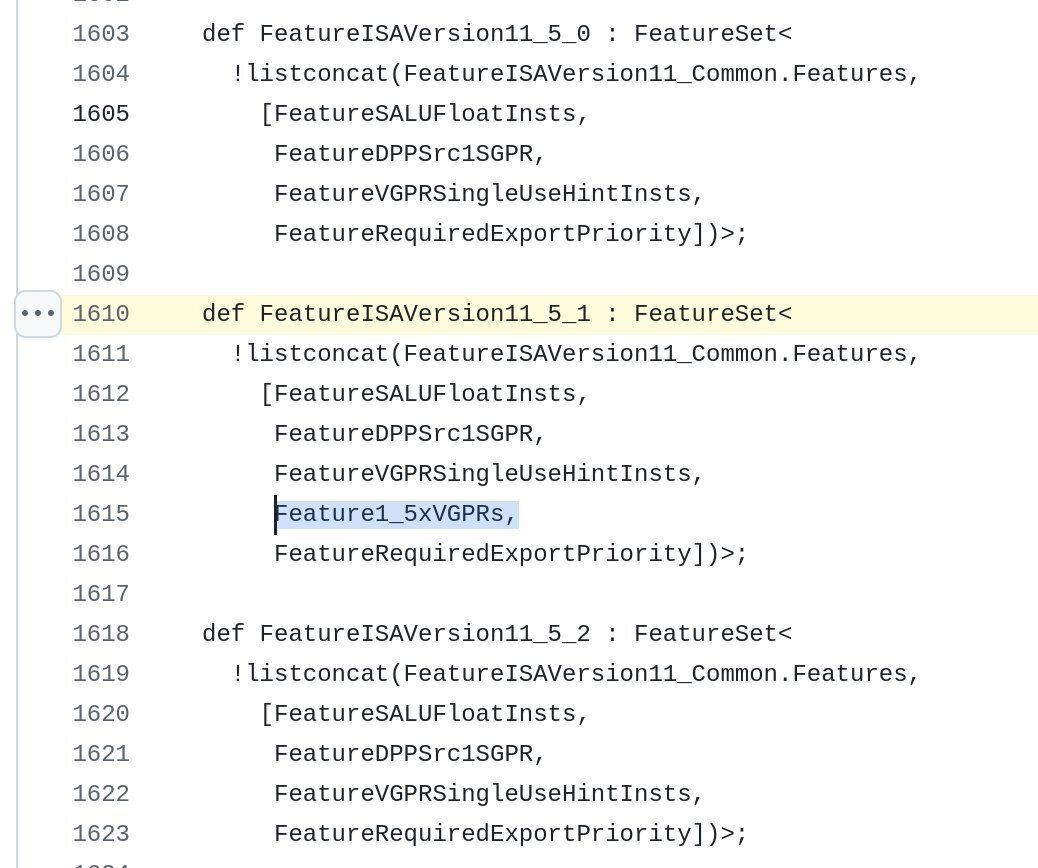This screenshot has height=868, width=1038.
Task: Click FeatureISAVersion11_5_0 definition name
Action: pyautogui.click(x=425, y=34)
